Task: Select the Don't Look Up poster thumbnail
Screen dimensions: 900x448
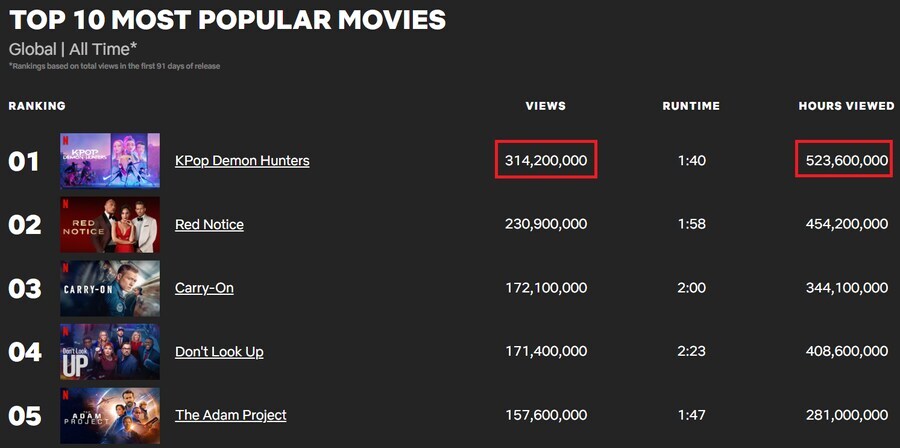Action: (x=110, y=352)
